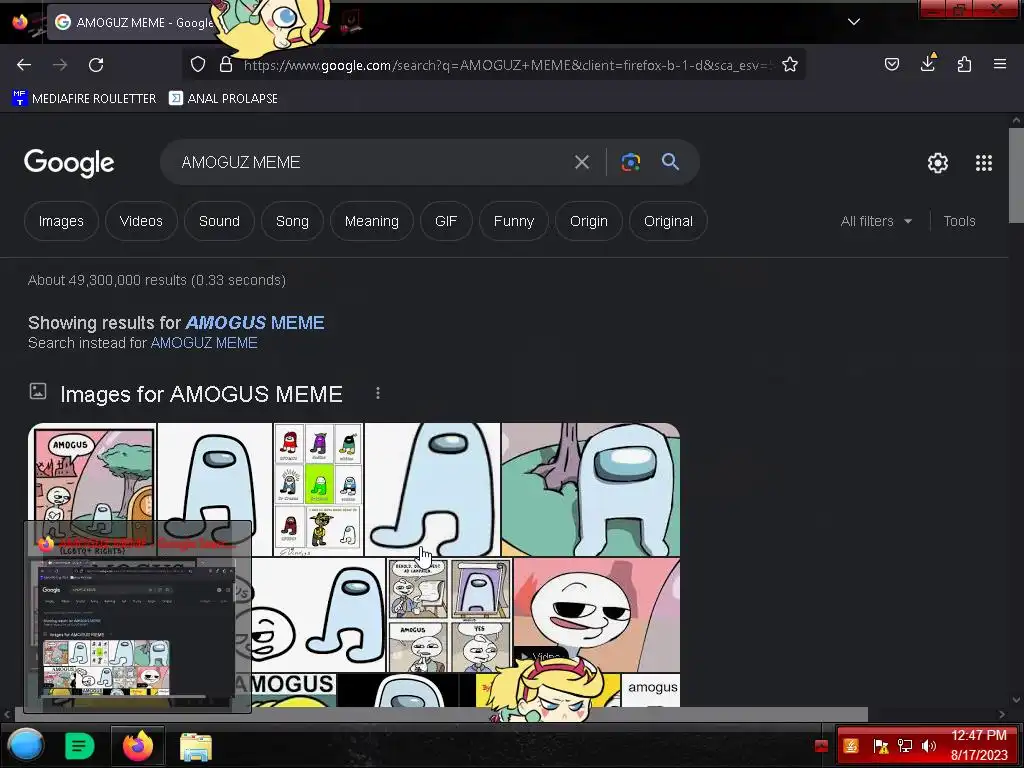Filter results by Images
The image size is (1024, 768).
click(61, 221)
